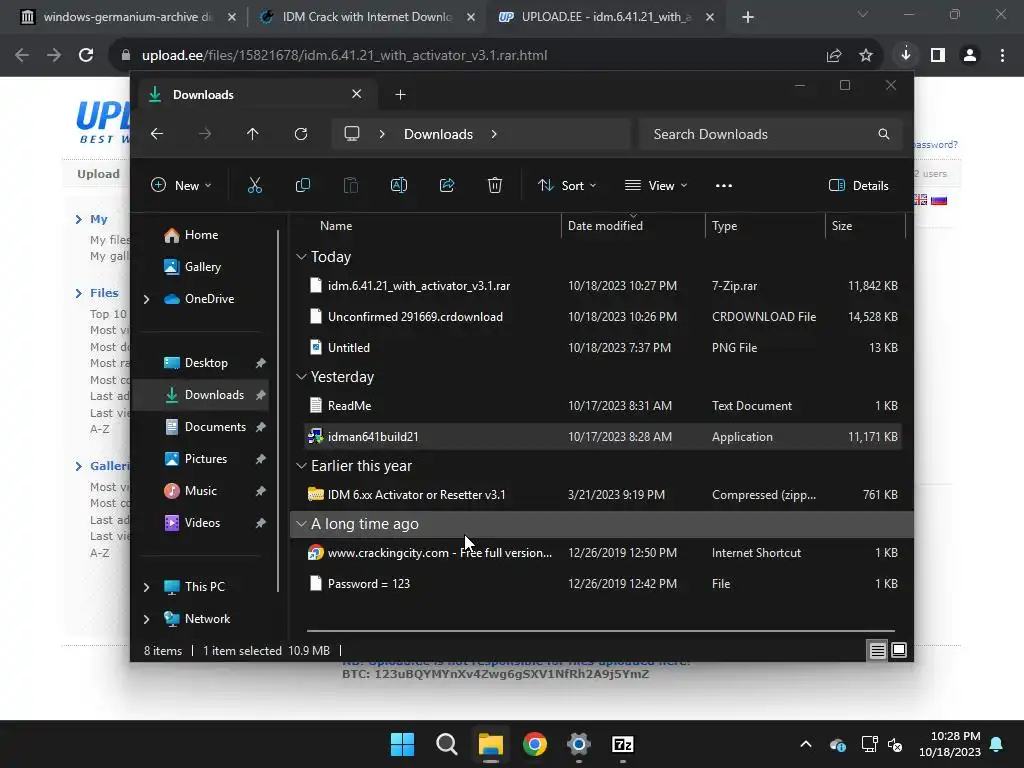Click the Delete trash icon in Explorer
1024x768 pixels.
[494, 185]
